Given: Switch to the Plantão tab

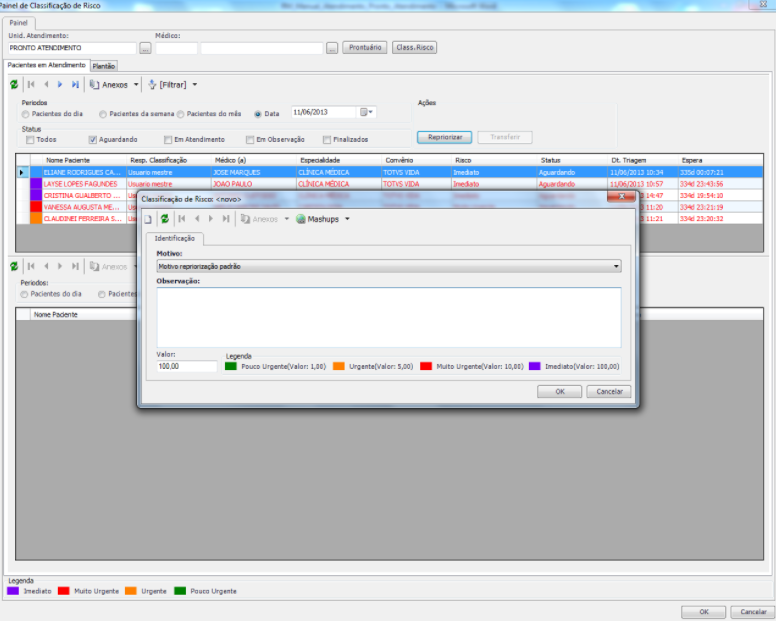Looking at the screenshot, I should point(104,66).
